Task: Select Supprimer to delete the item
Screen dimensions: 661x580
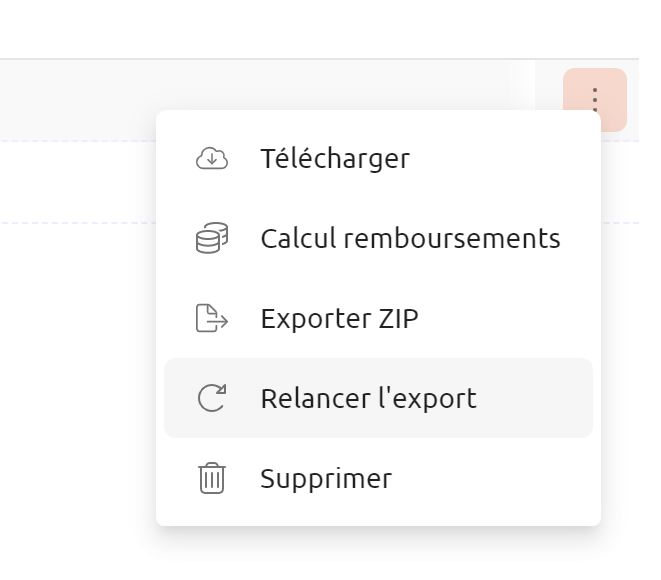Action: pyautogui.click(x=378, y=478)
